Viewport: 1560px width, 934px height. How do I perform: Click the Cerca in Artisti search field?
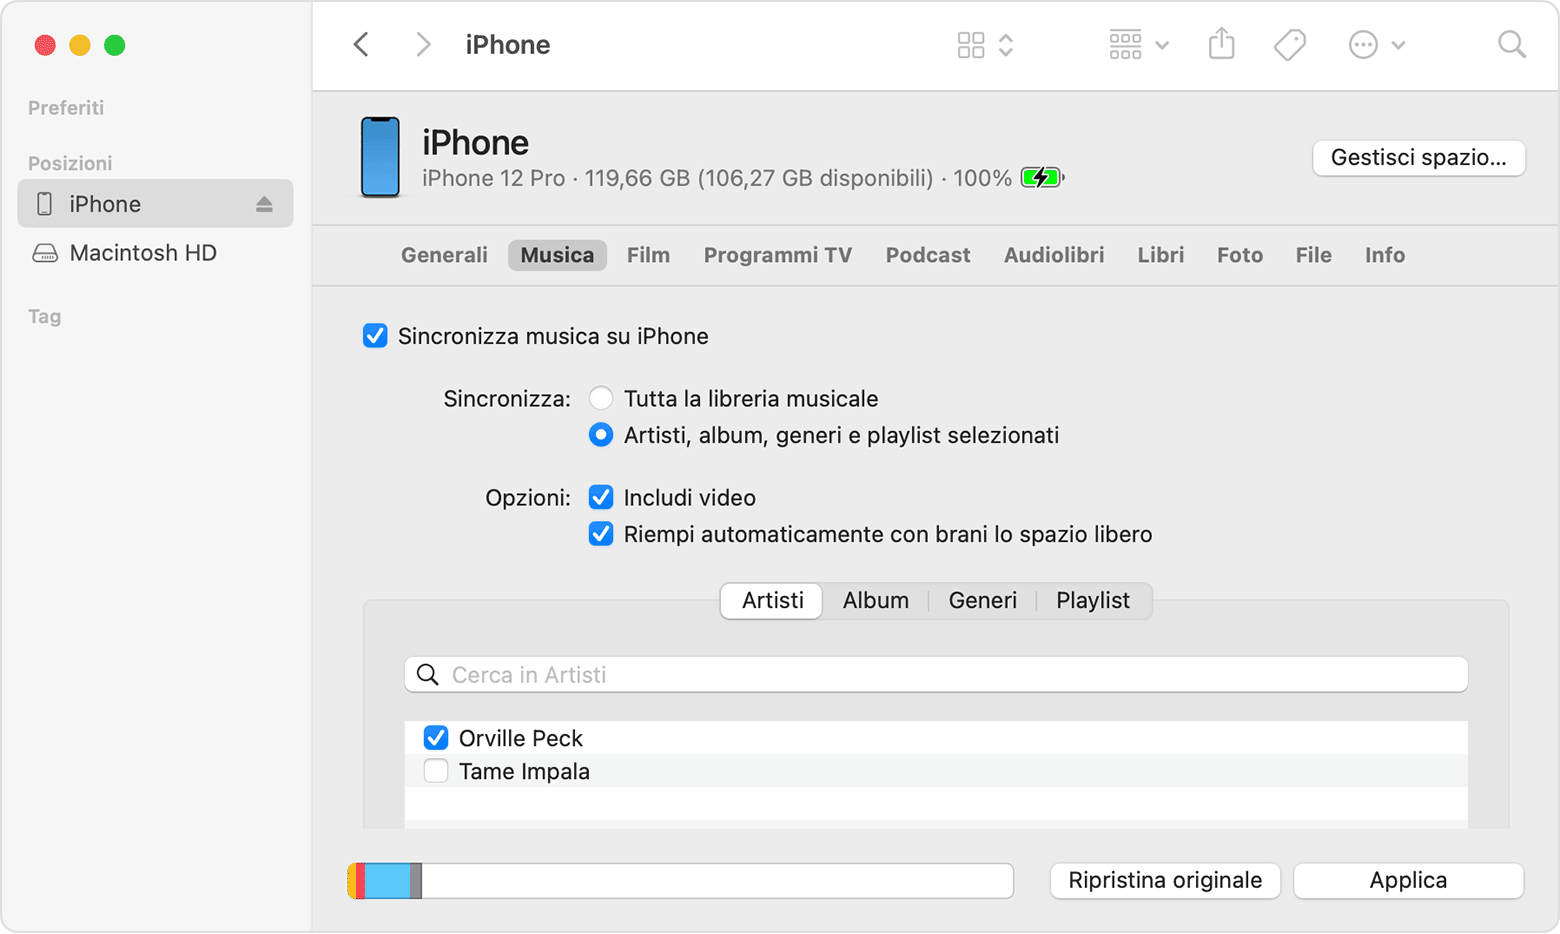click(x=936, y=675)
